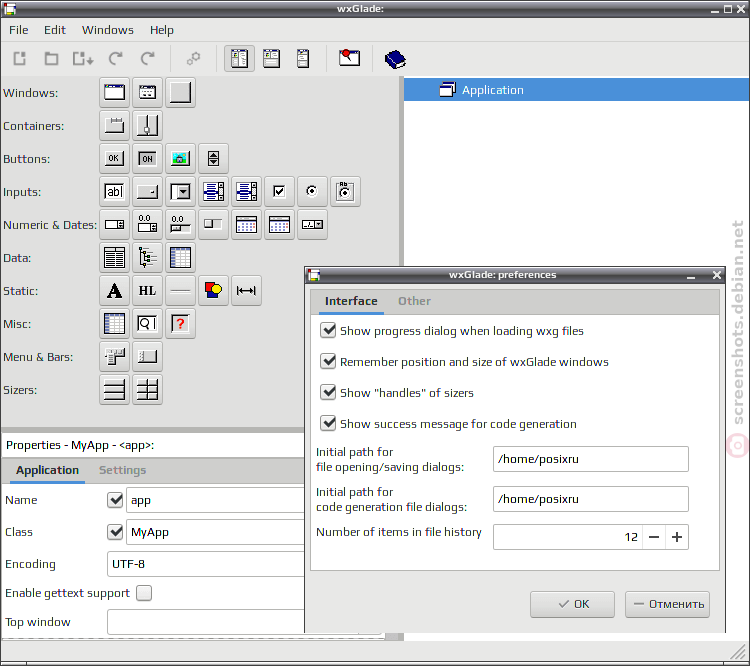Add a Frame from Windows row

coord(114,92)
